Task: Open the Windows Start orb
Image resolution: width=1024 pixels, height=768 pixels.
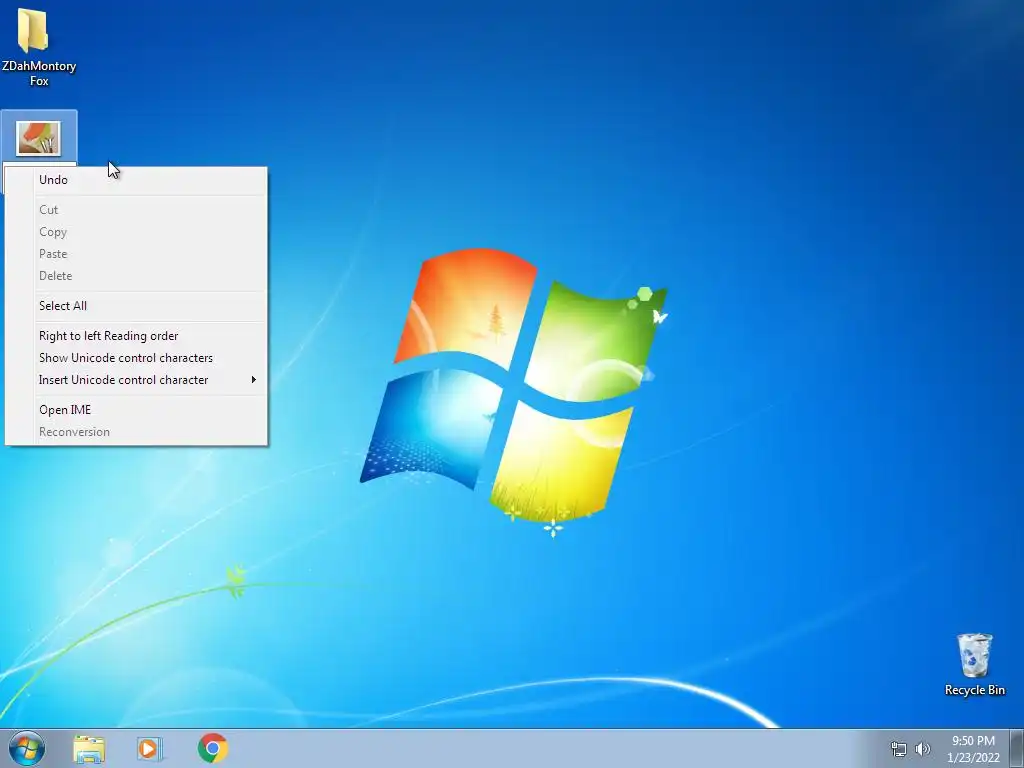Action: pos(27,748)
